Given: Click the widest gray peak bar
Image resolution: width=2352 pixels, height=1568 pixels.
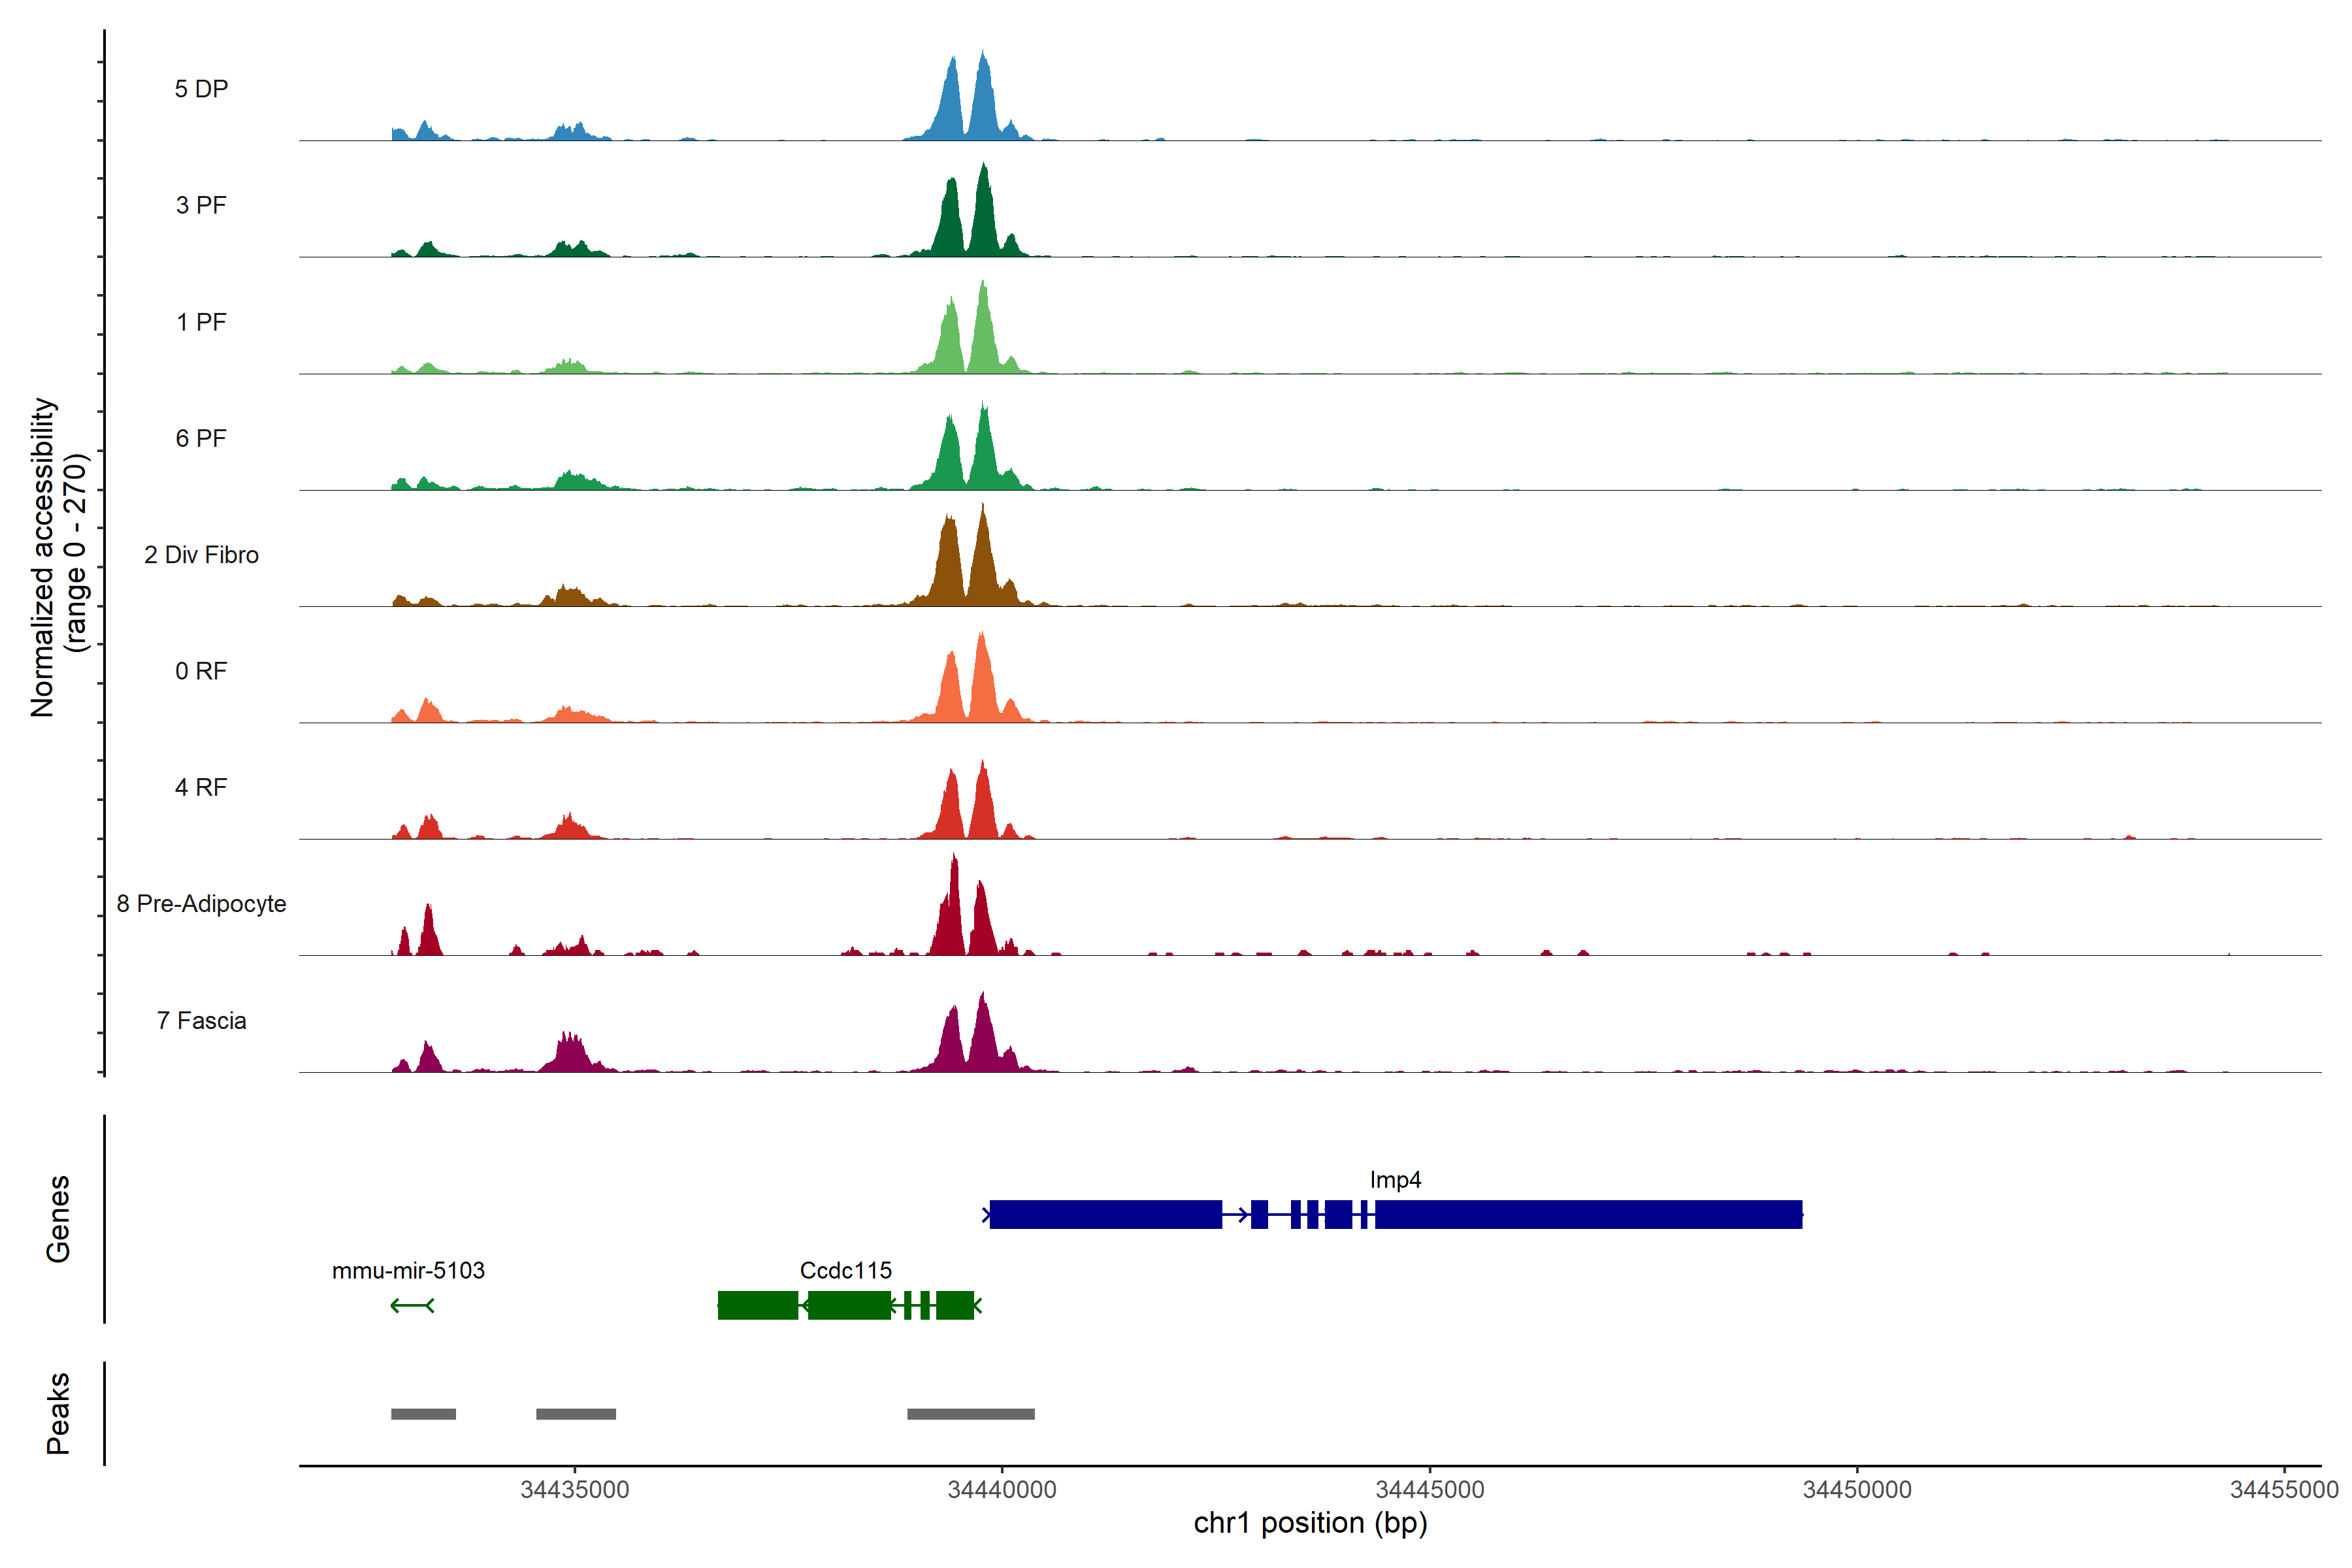Looking at the screenshot, I should coord(970,1414).
